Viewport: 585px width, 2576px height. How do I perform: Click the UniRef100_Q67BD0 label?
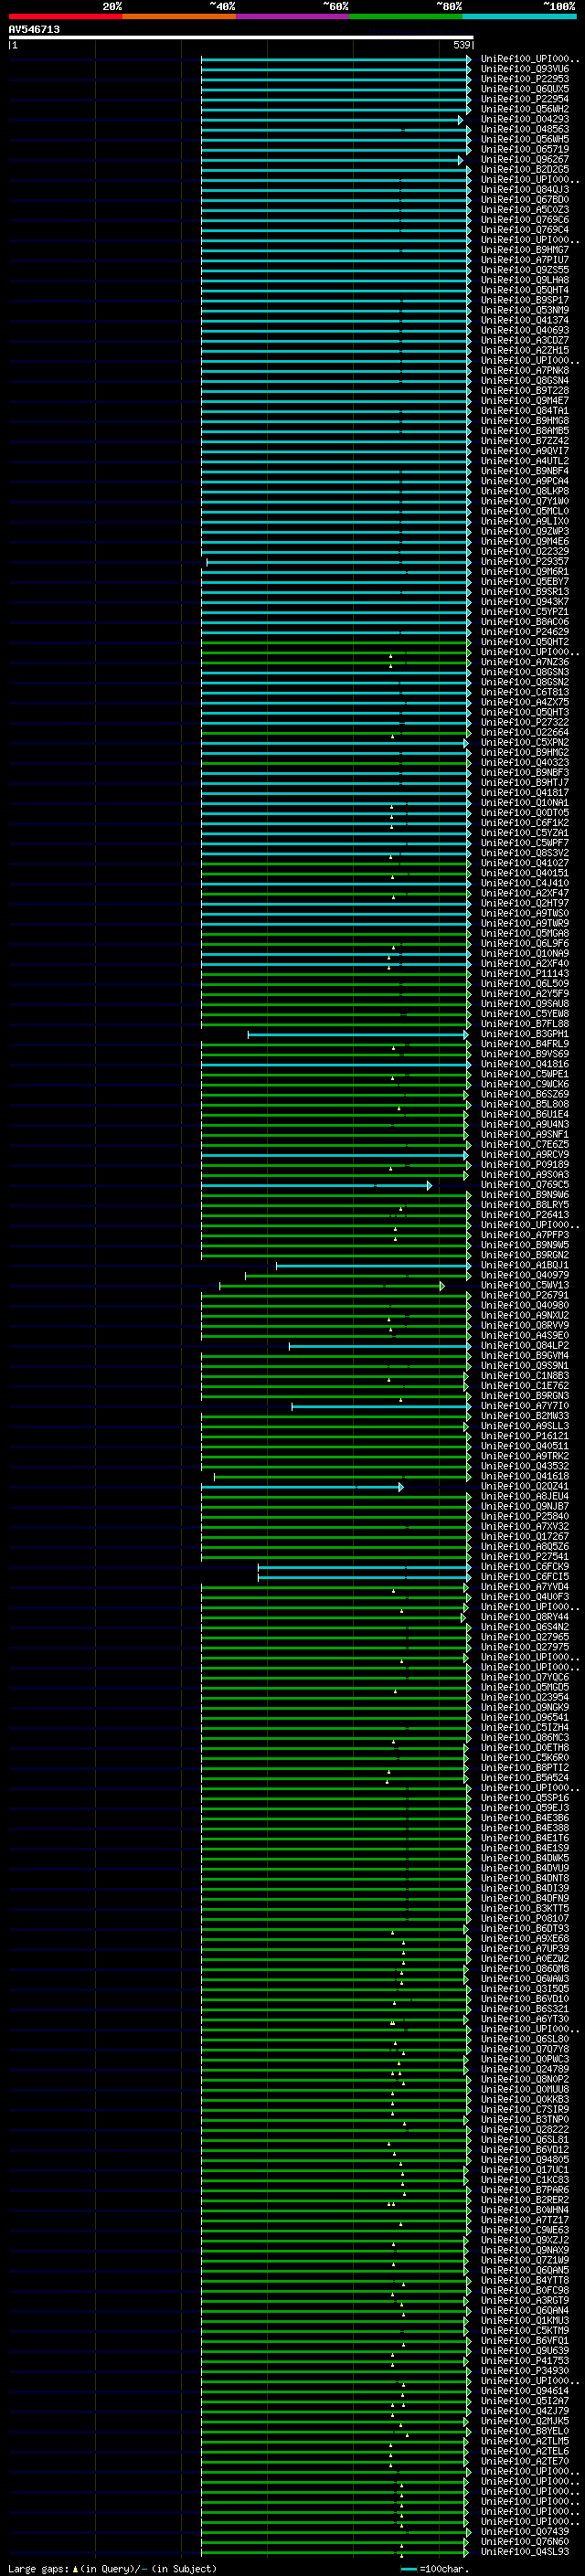pos(525,199)
